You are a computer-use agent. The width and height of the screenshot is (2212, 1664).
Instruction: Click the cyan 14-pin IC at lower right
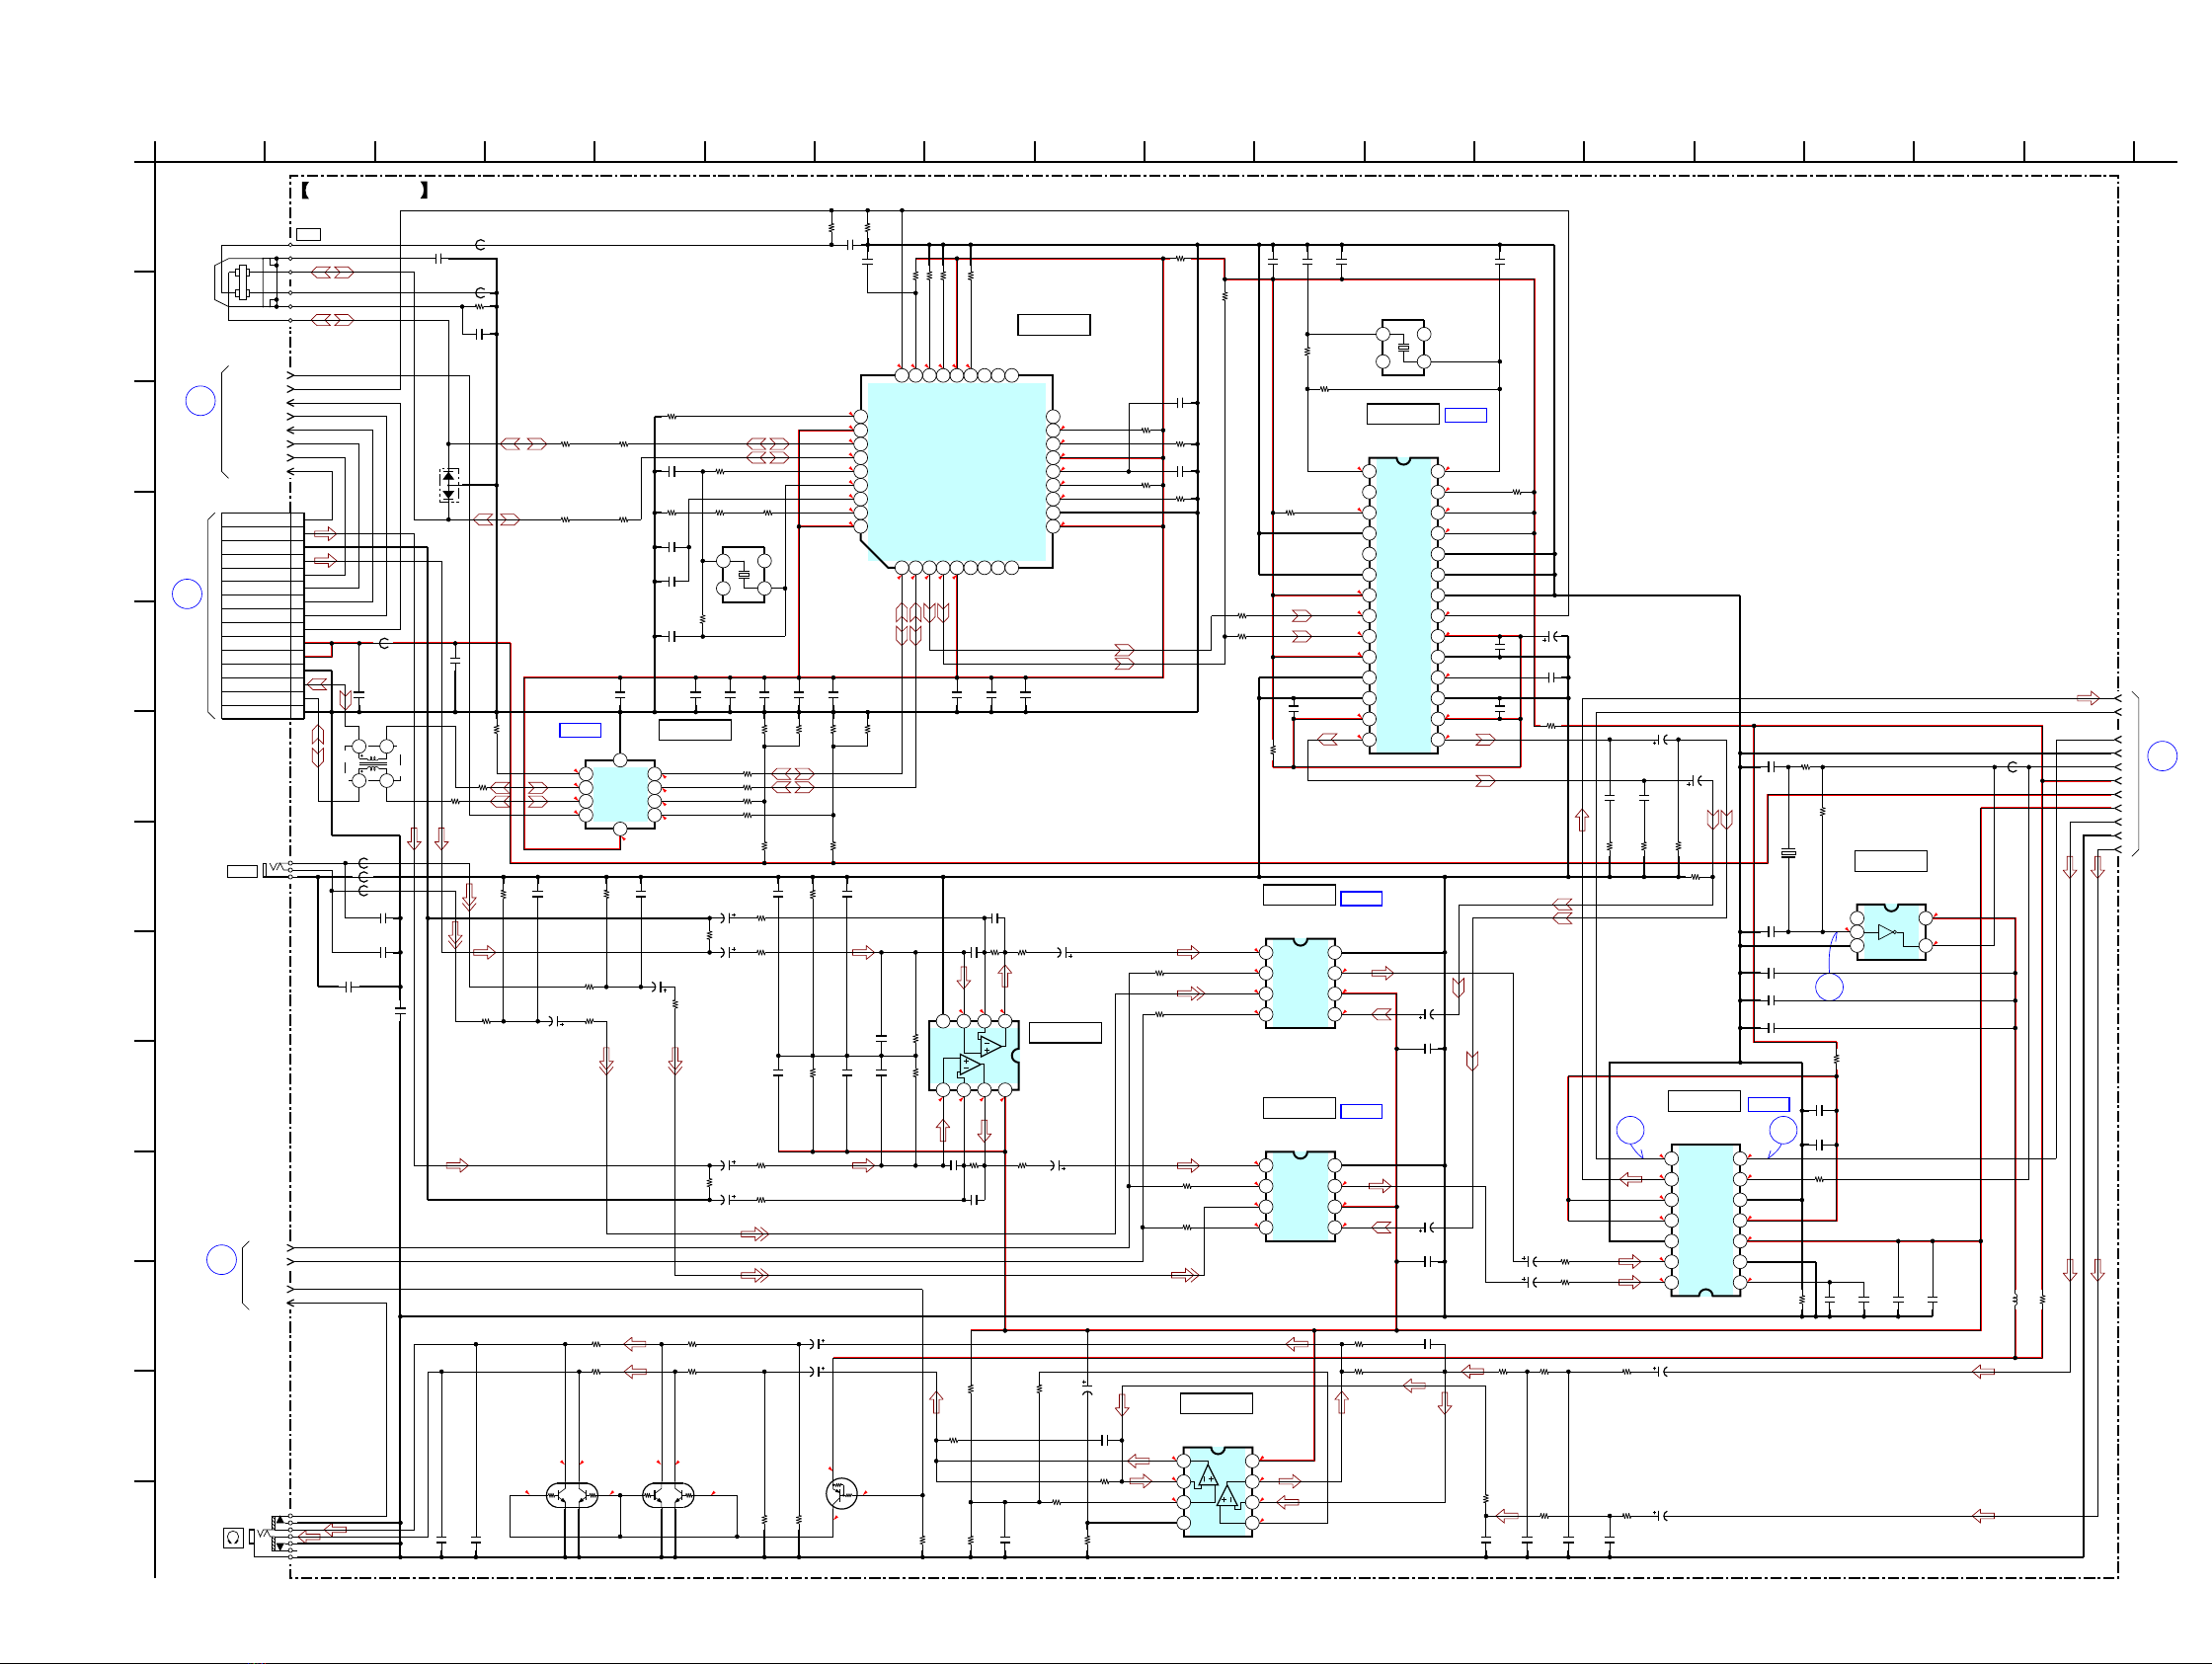(x=1705, y=1220)
